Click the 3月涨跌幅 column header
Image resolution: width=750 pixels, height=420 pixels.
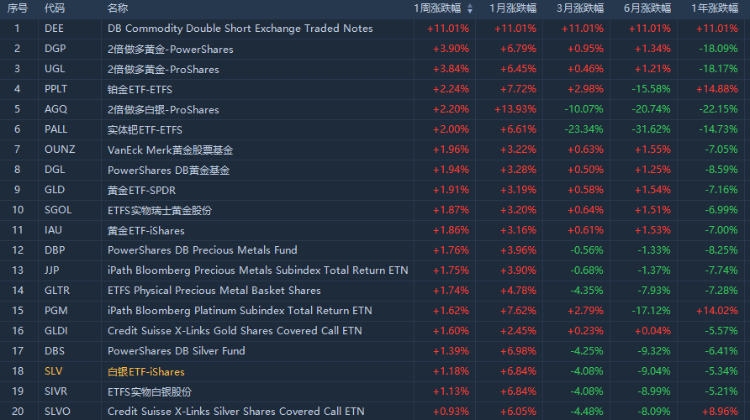[x=580, y=8]
